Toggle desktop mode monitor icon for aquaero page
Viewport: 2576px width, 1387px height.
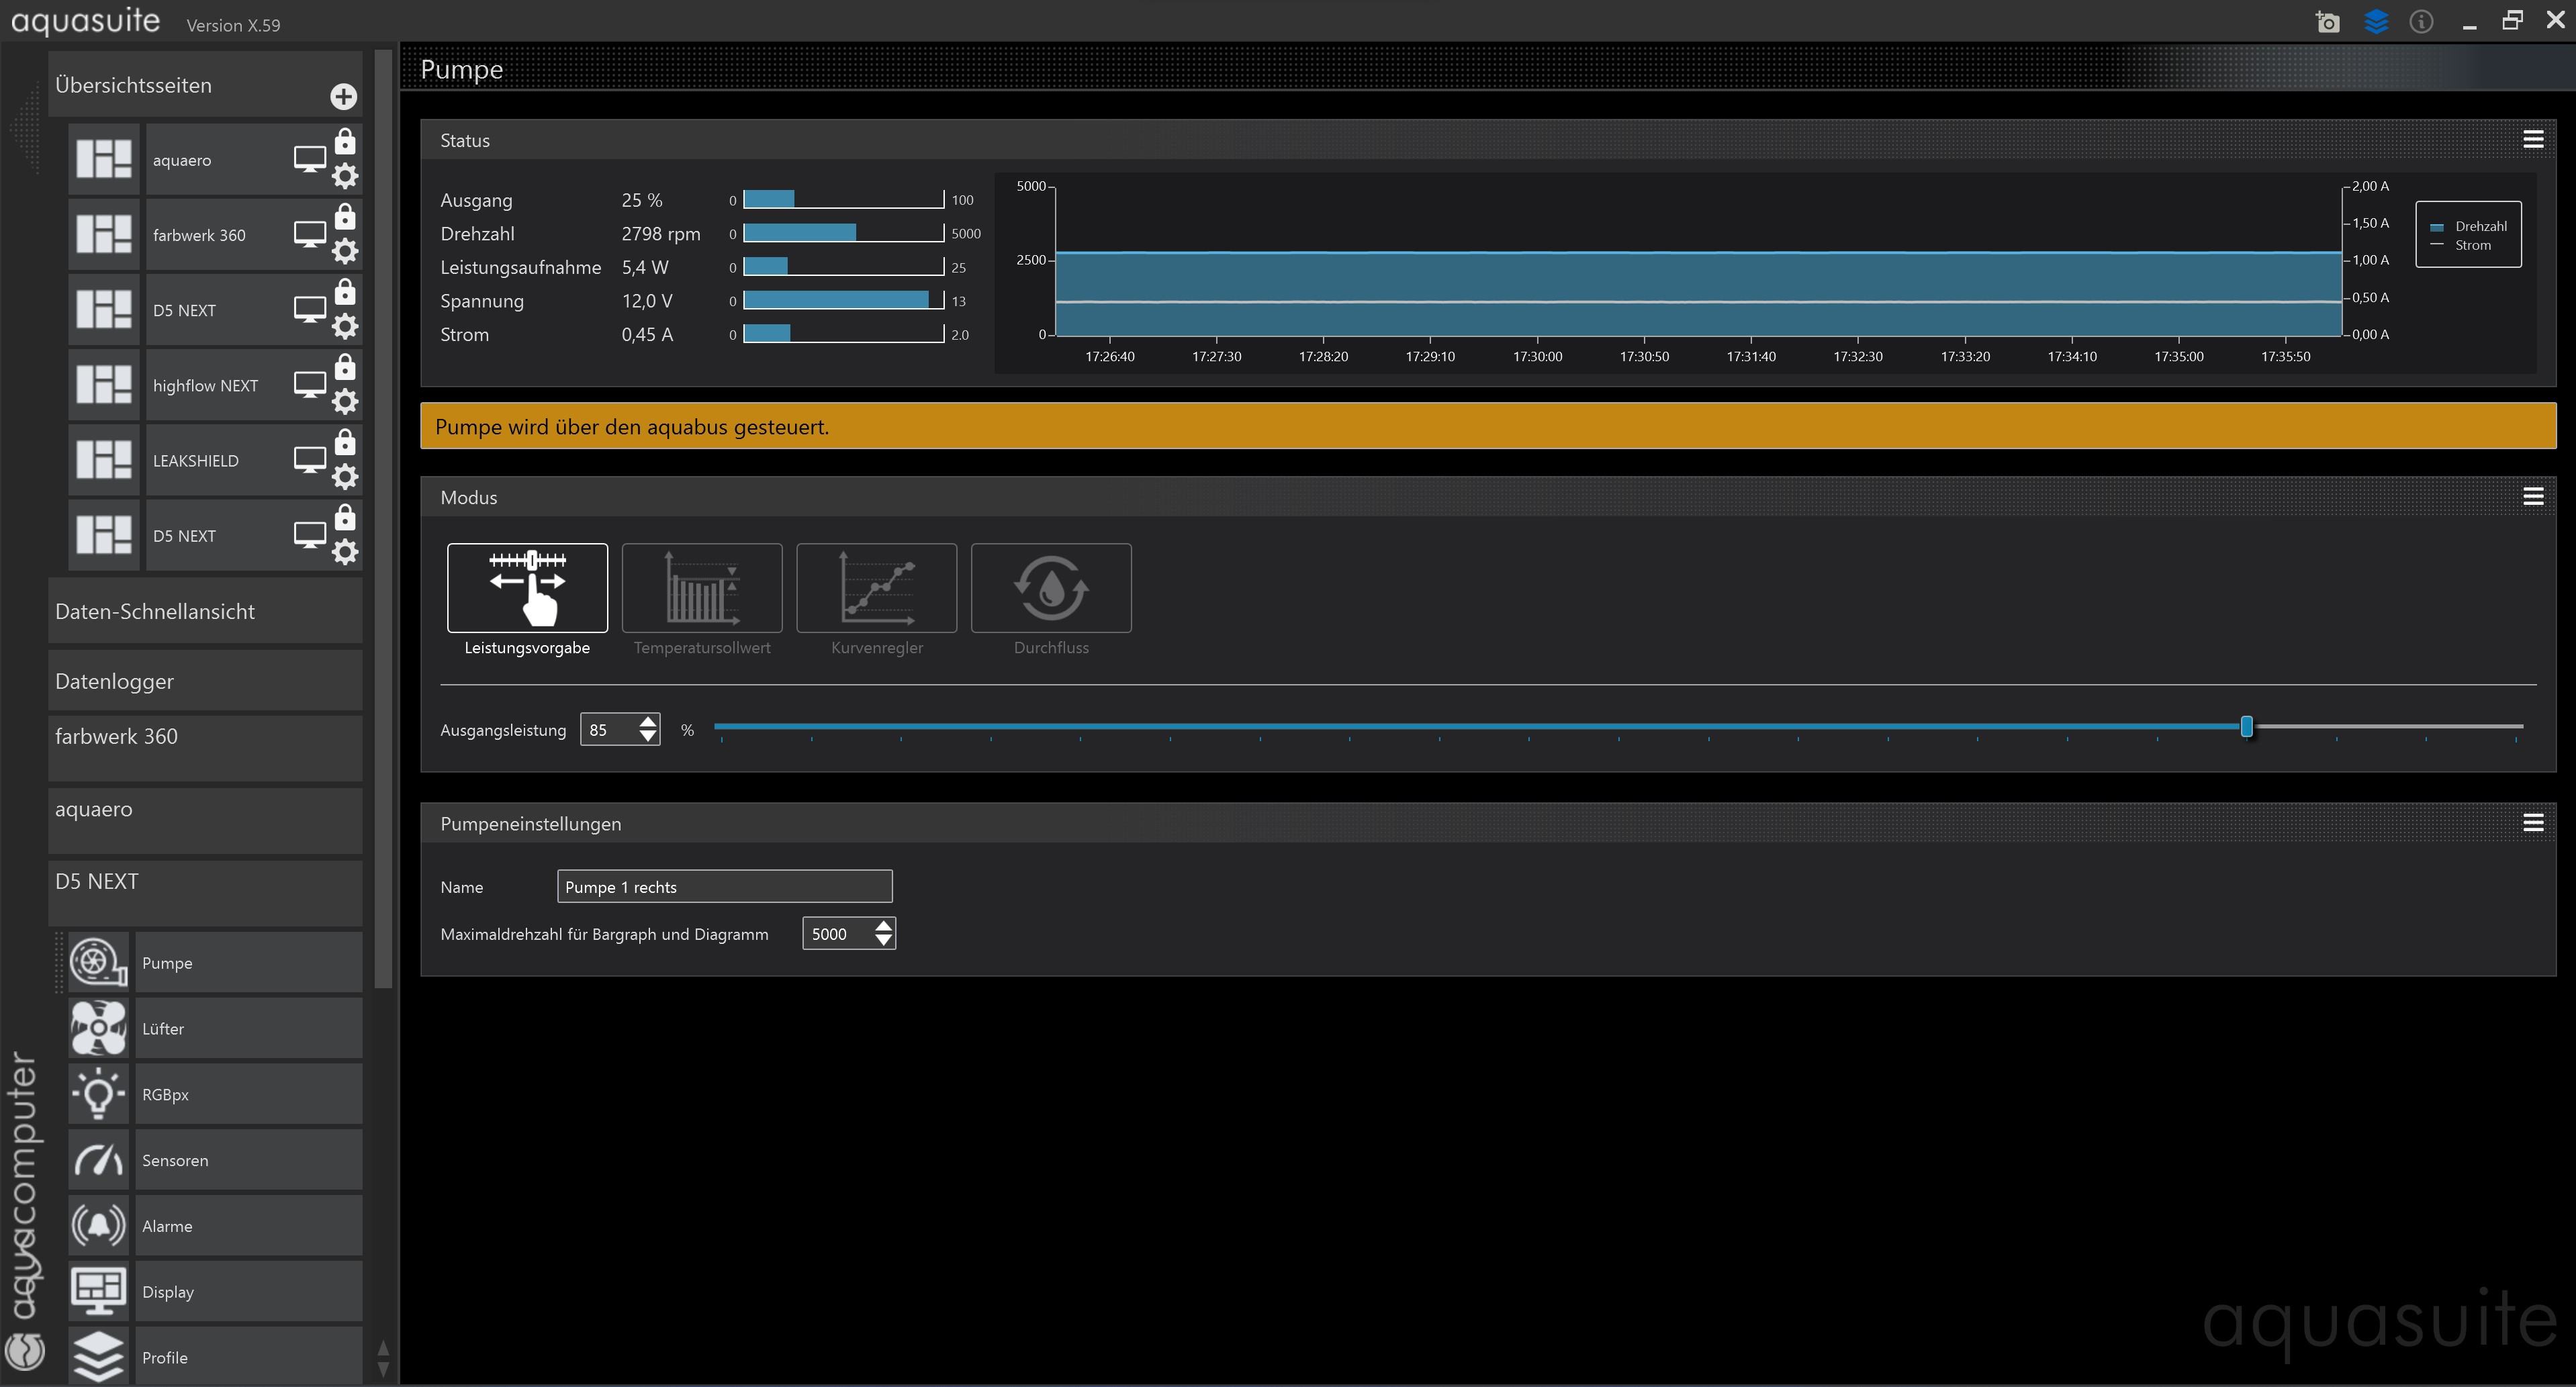point(309,159)
